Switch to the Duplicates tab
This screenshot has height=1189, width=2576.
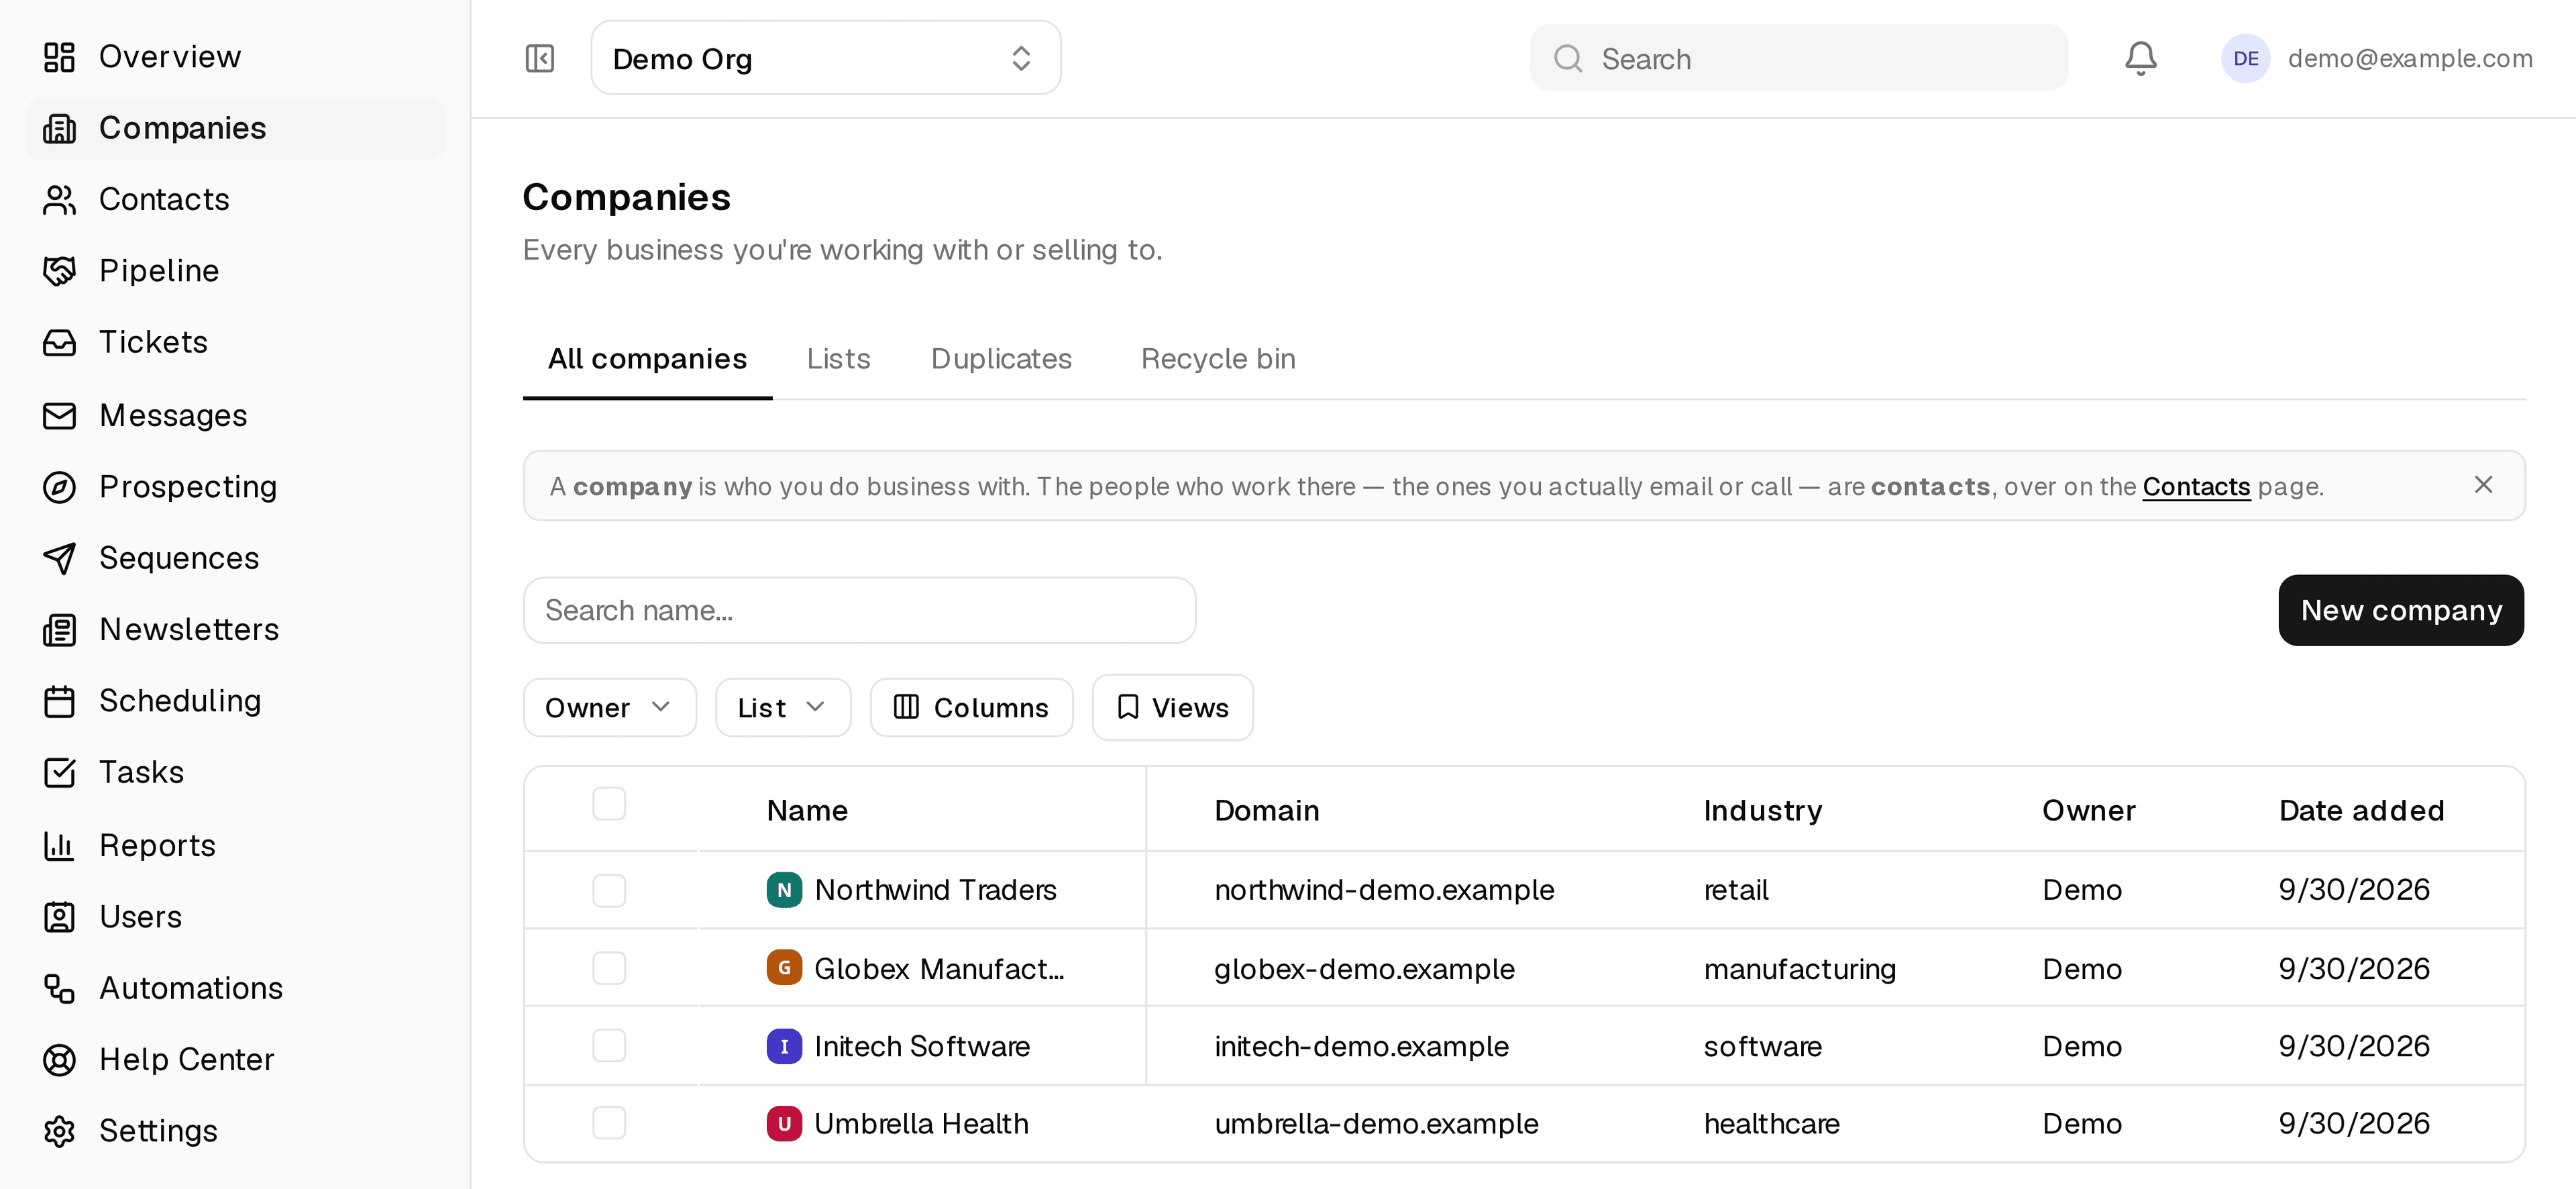click(x=1001, y=359)
